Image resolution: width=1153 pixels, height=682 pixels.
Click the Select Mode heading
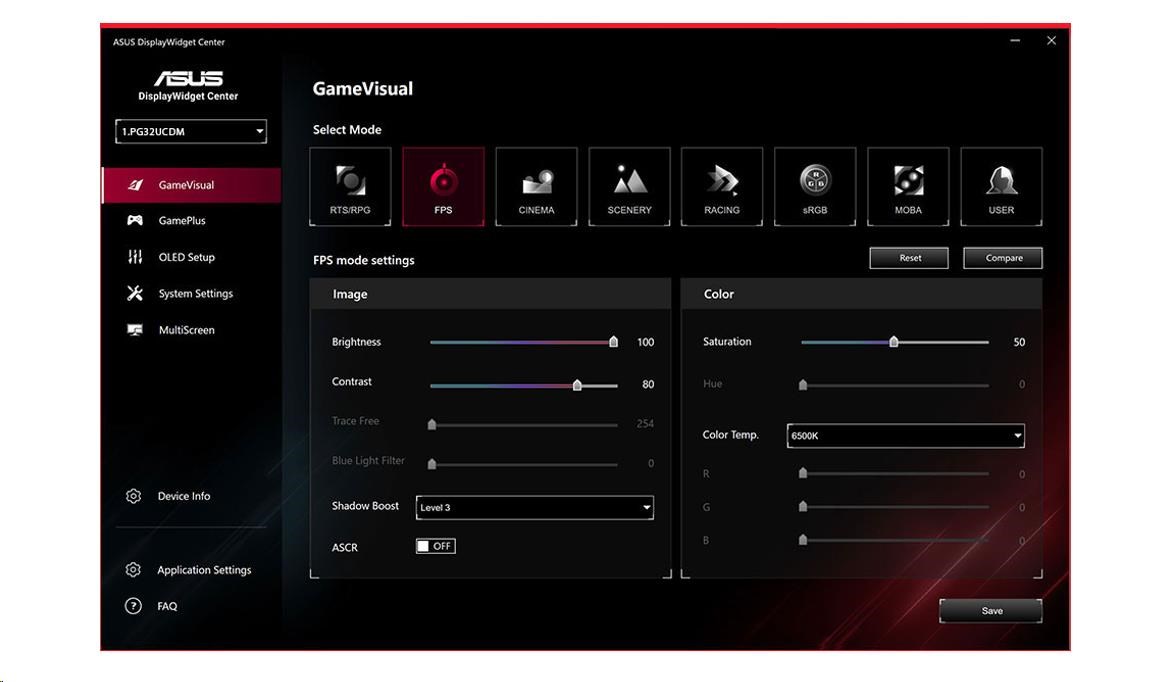click(x=347, y=129)
